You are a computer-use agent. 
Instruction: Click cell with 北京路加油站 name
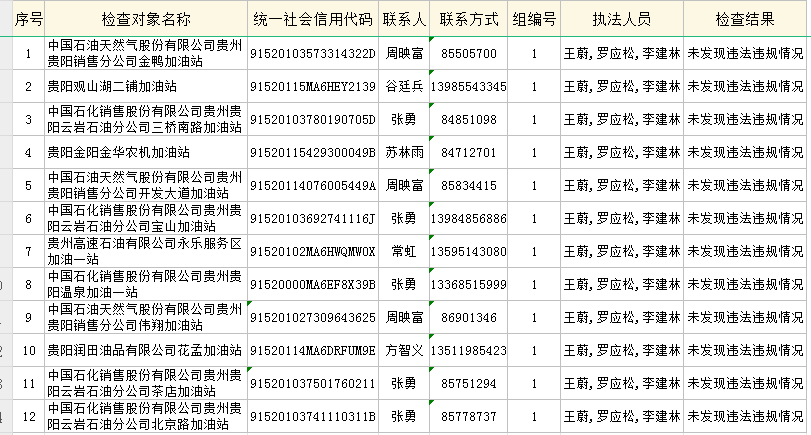click(x=146, y=416)
